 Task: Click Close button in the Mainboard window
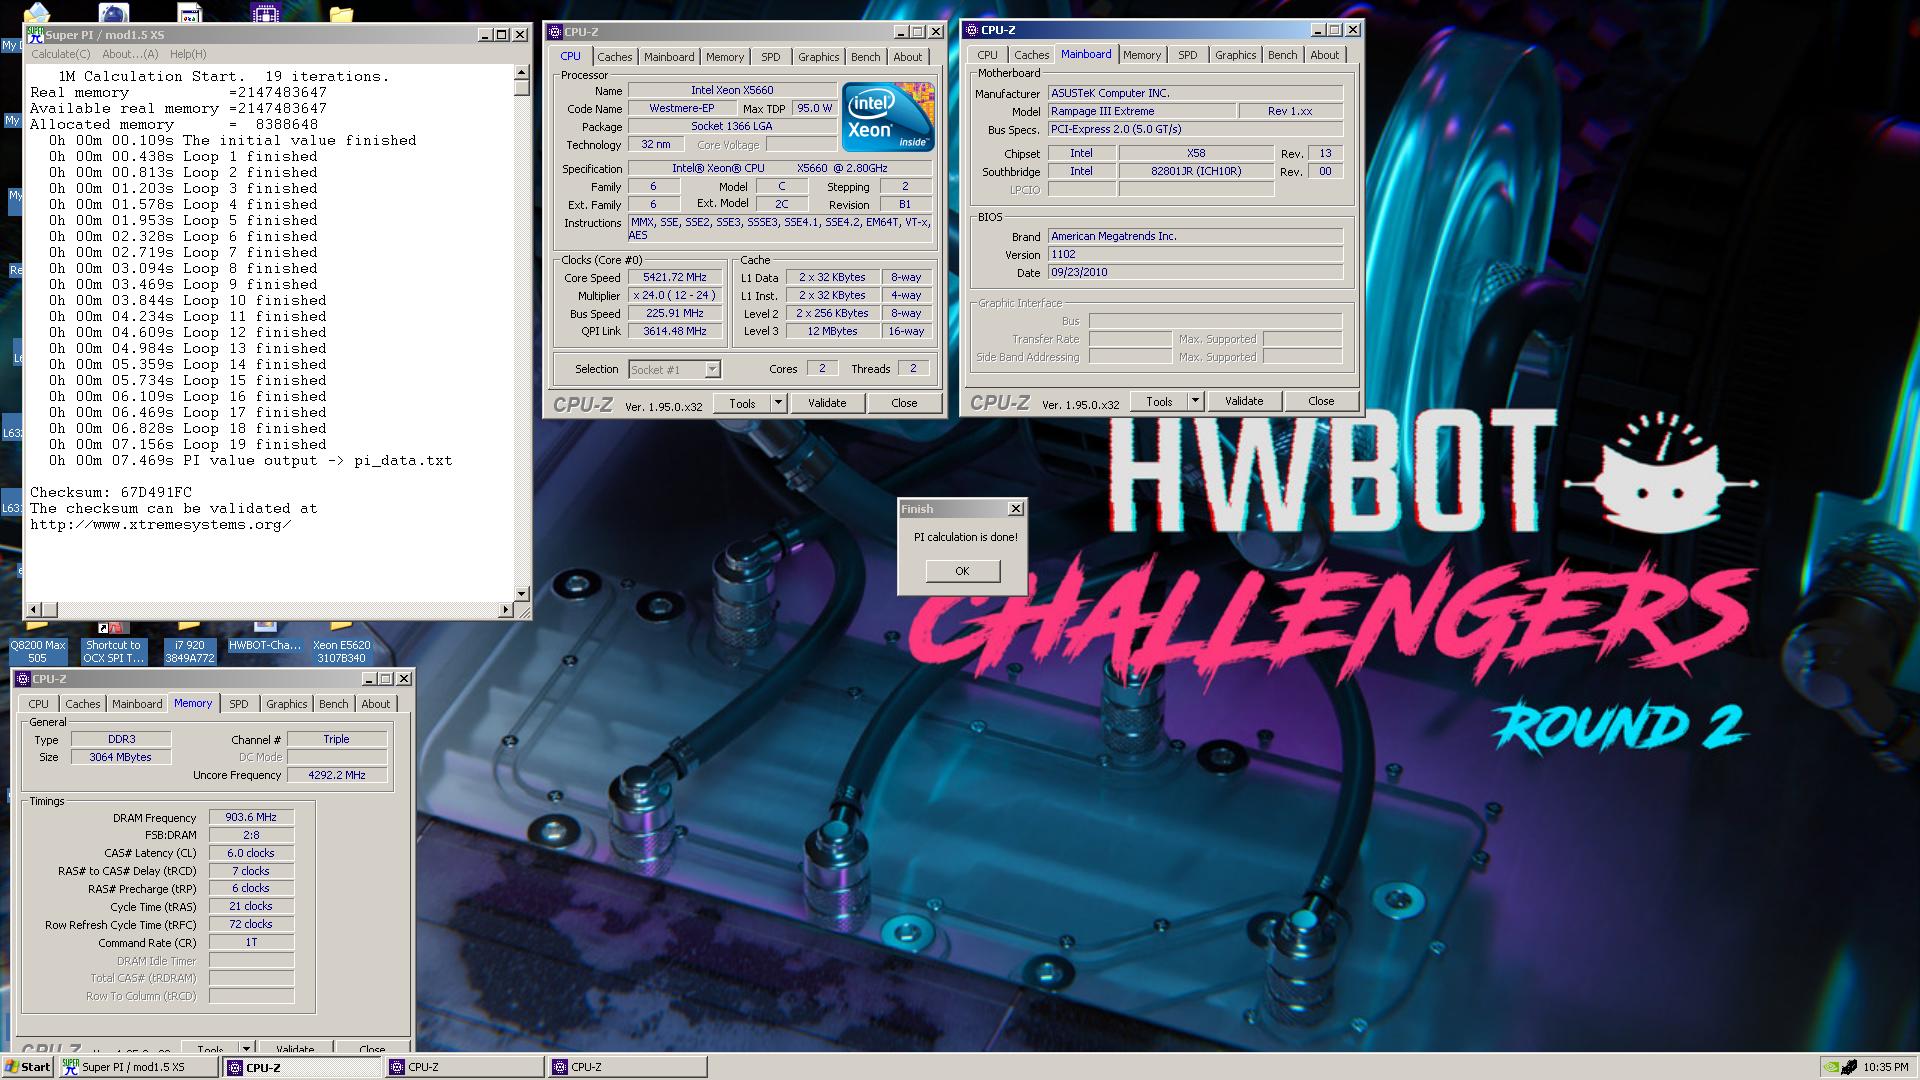[1321, 401]
